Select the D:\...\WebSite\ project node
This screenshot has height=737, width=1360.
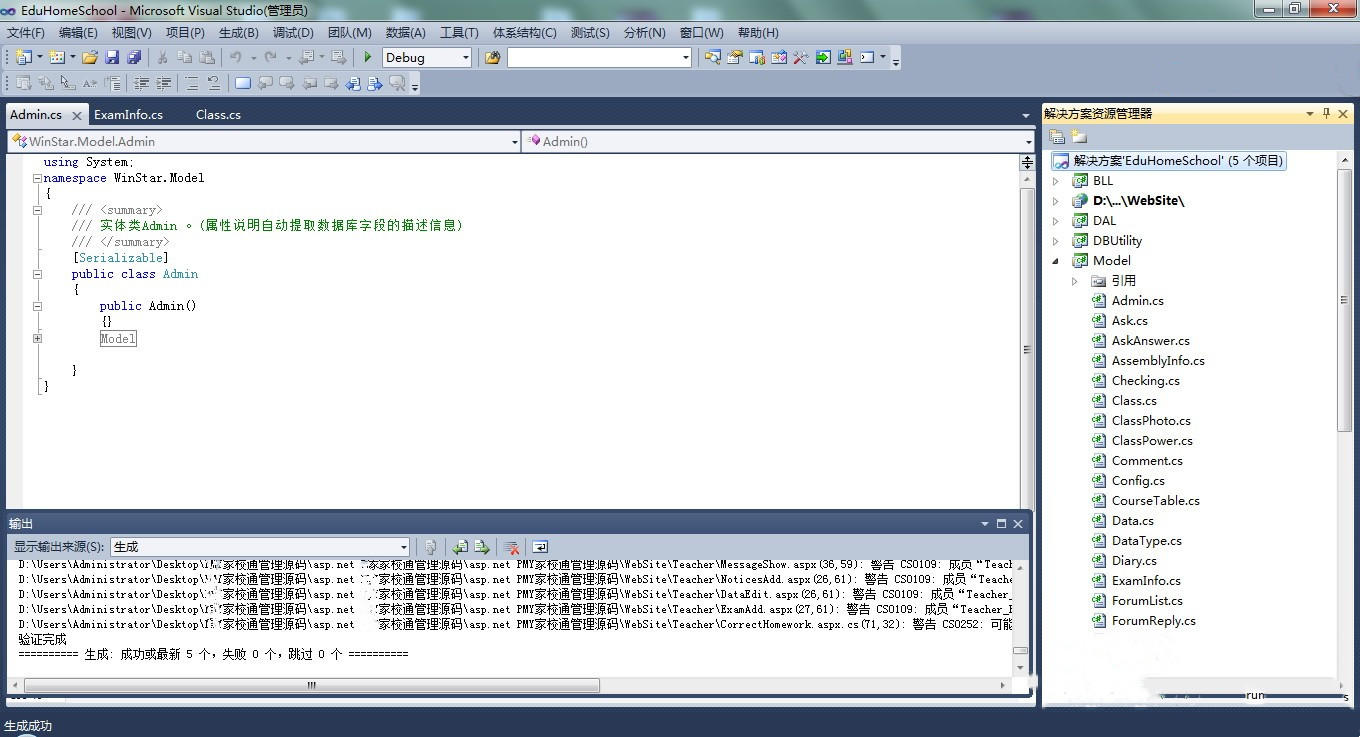[1138, 201]
